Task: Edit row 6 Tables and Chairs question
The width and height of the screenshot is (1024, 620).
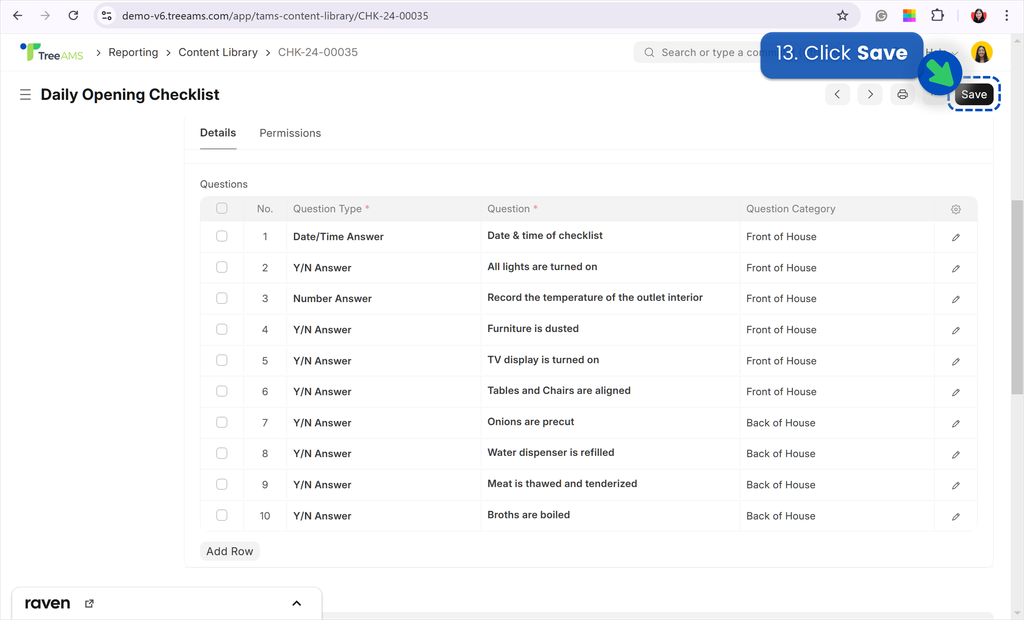Action: click(x=955, y=392)
